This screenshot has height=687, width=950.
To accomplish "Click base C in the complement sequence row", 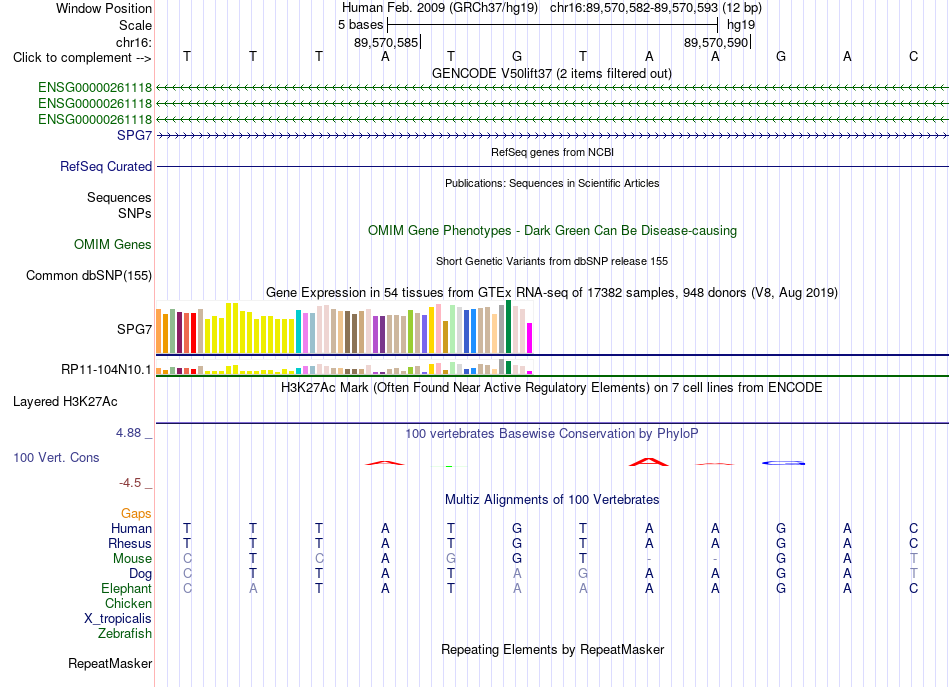I will 913,57.
